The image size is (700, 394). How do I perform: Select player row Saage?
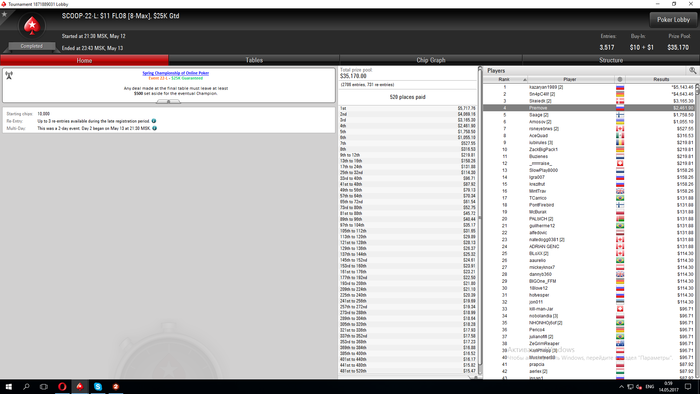tap(588, 115)
